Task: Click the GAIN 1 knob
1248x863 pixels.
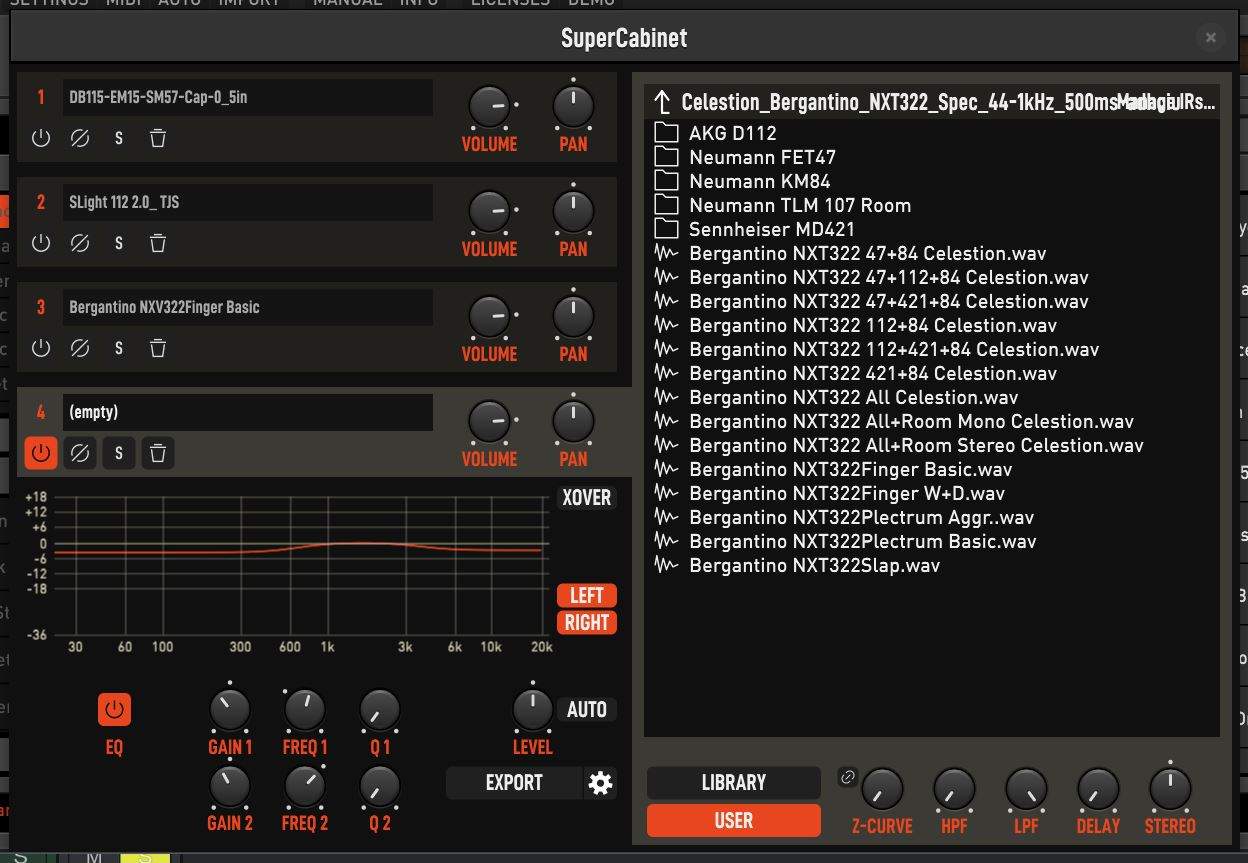Action: [230, 710]
